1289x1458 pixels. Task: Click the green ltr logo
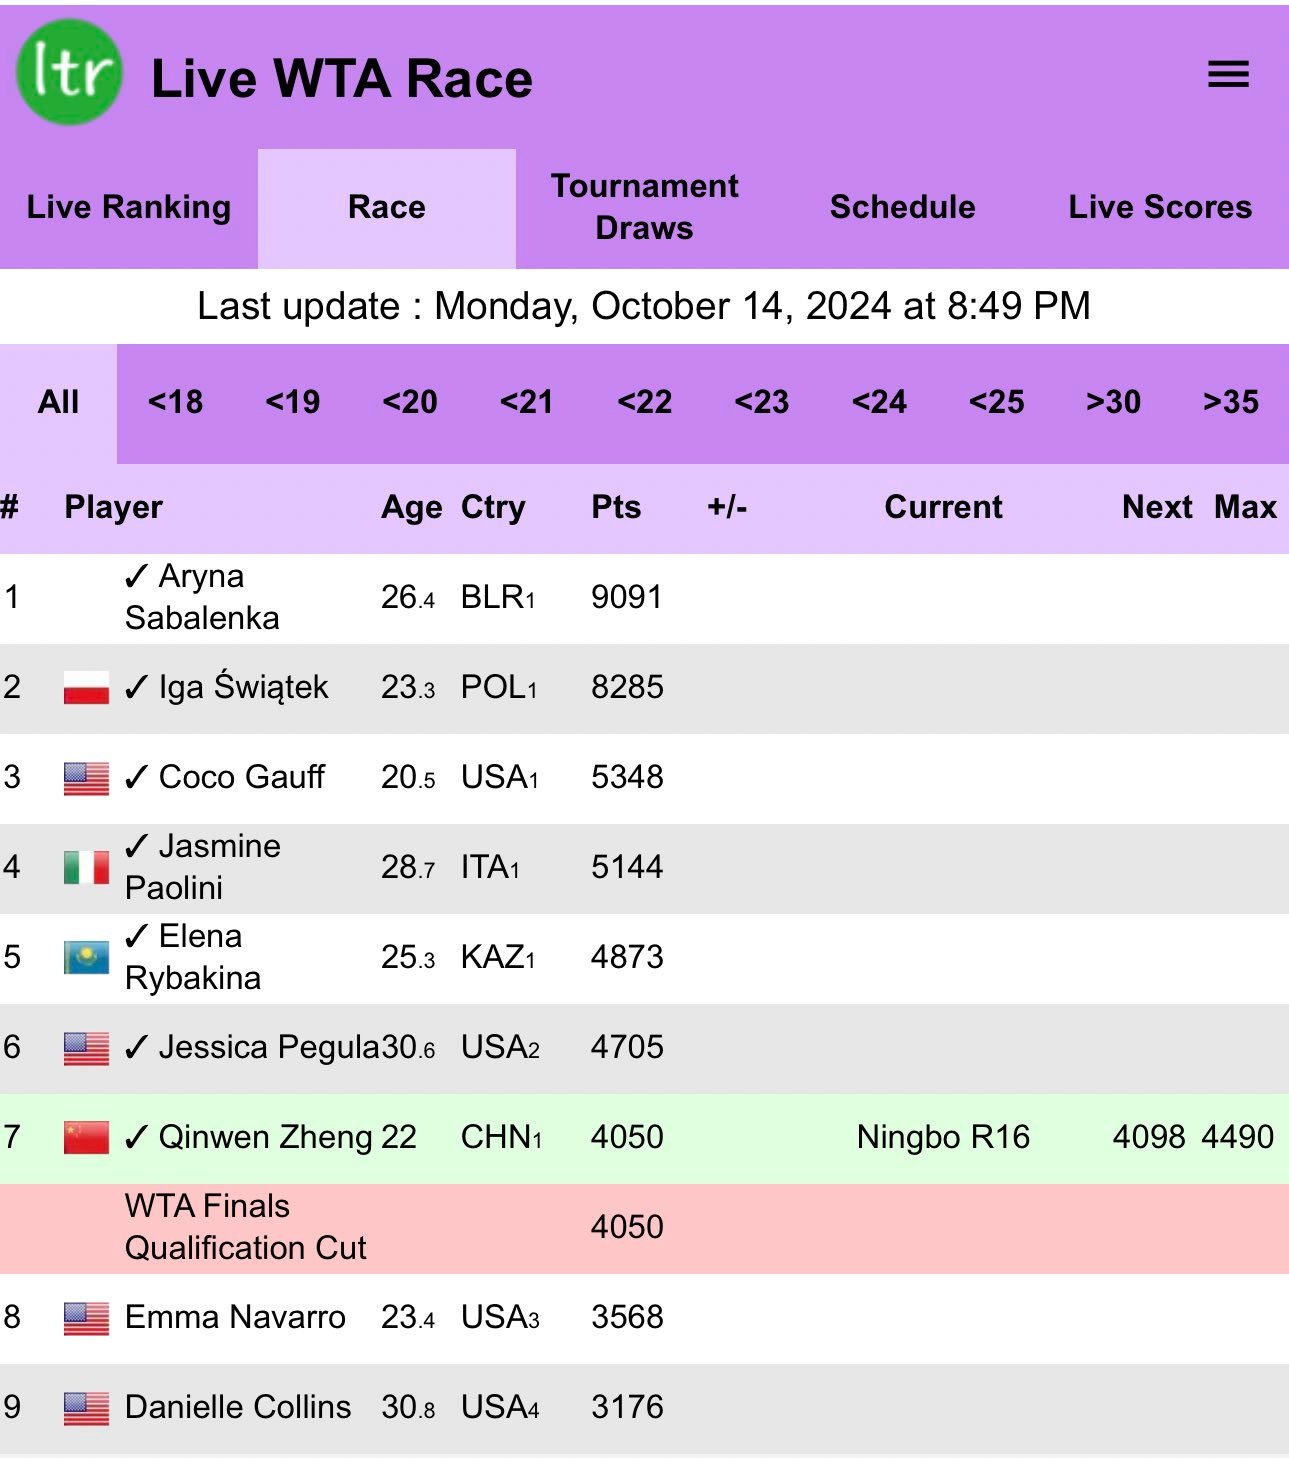pos(70,72)
